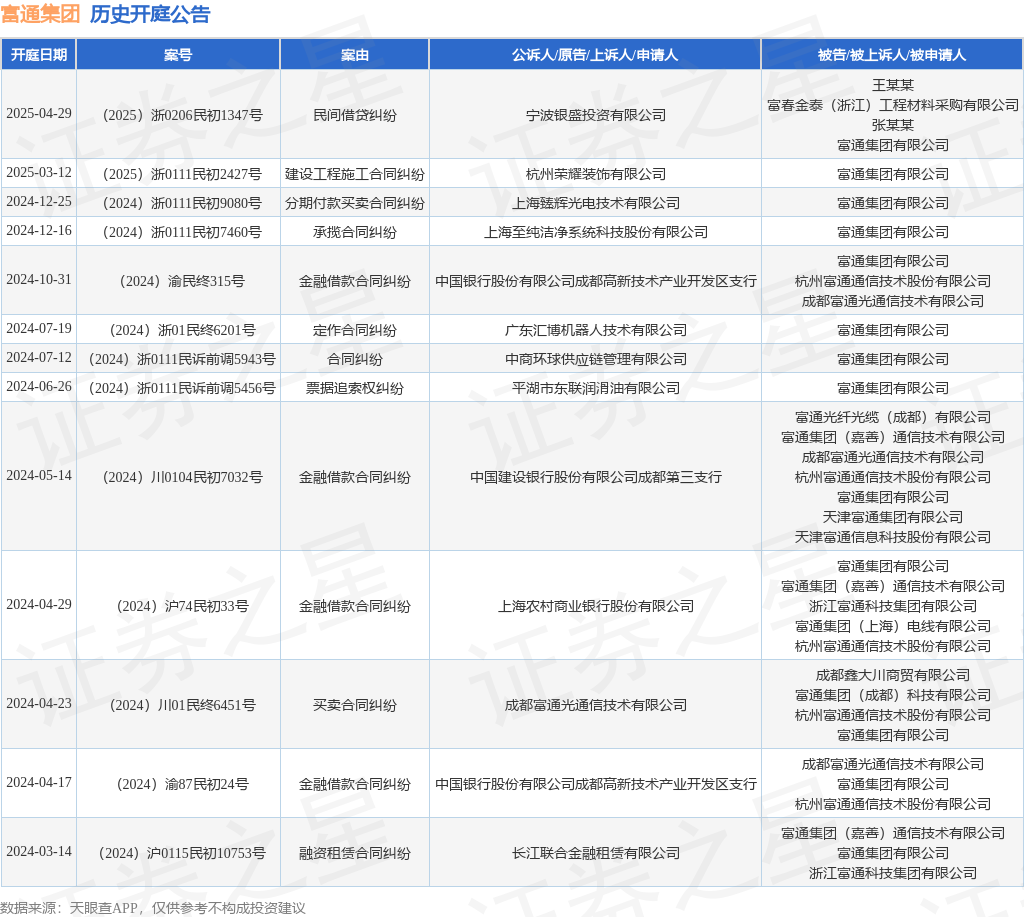
Task: Select the 案由 column header
Action: tap(355, 55)
